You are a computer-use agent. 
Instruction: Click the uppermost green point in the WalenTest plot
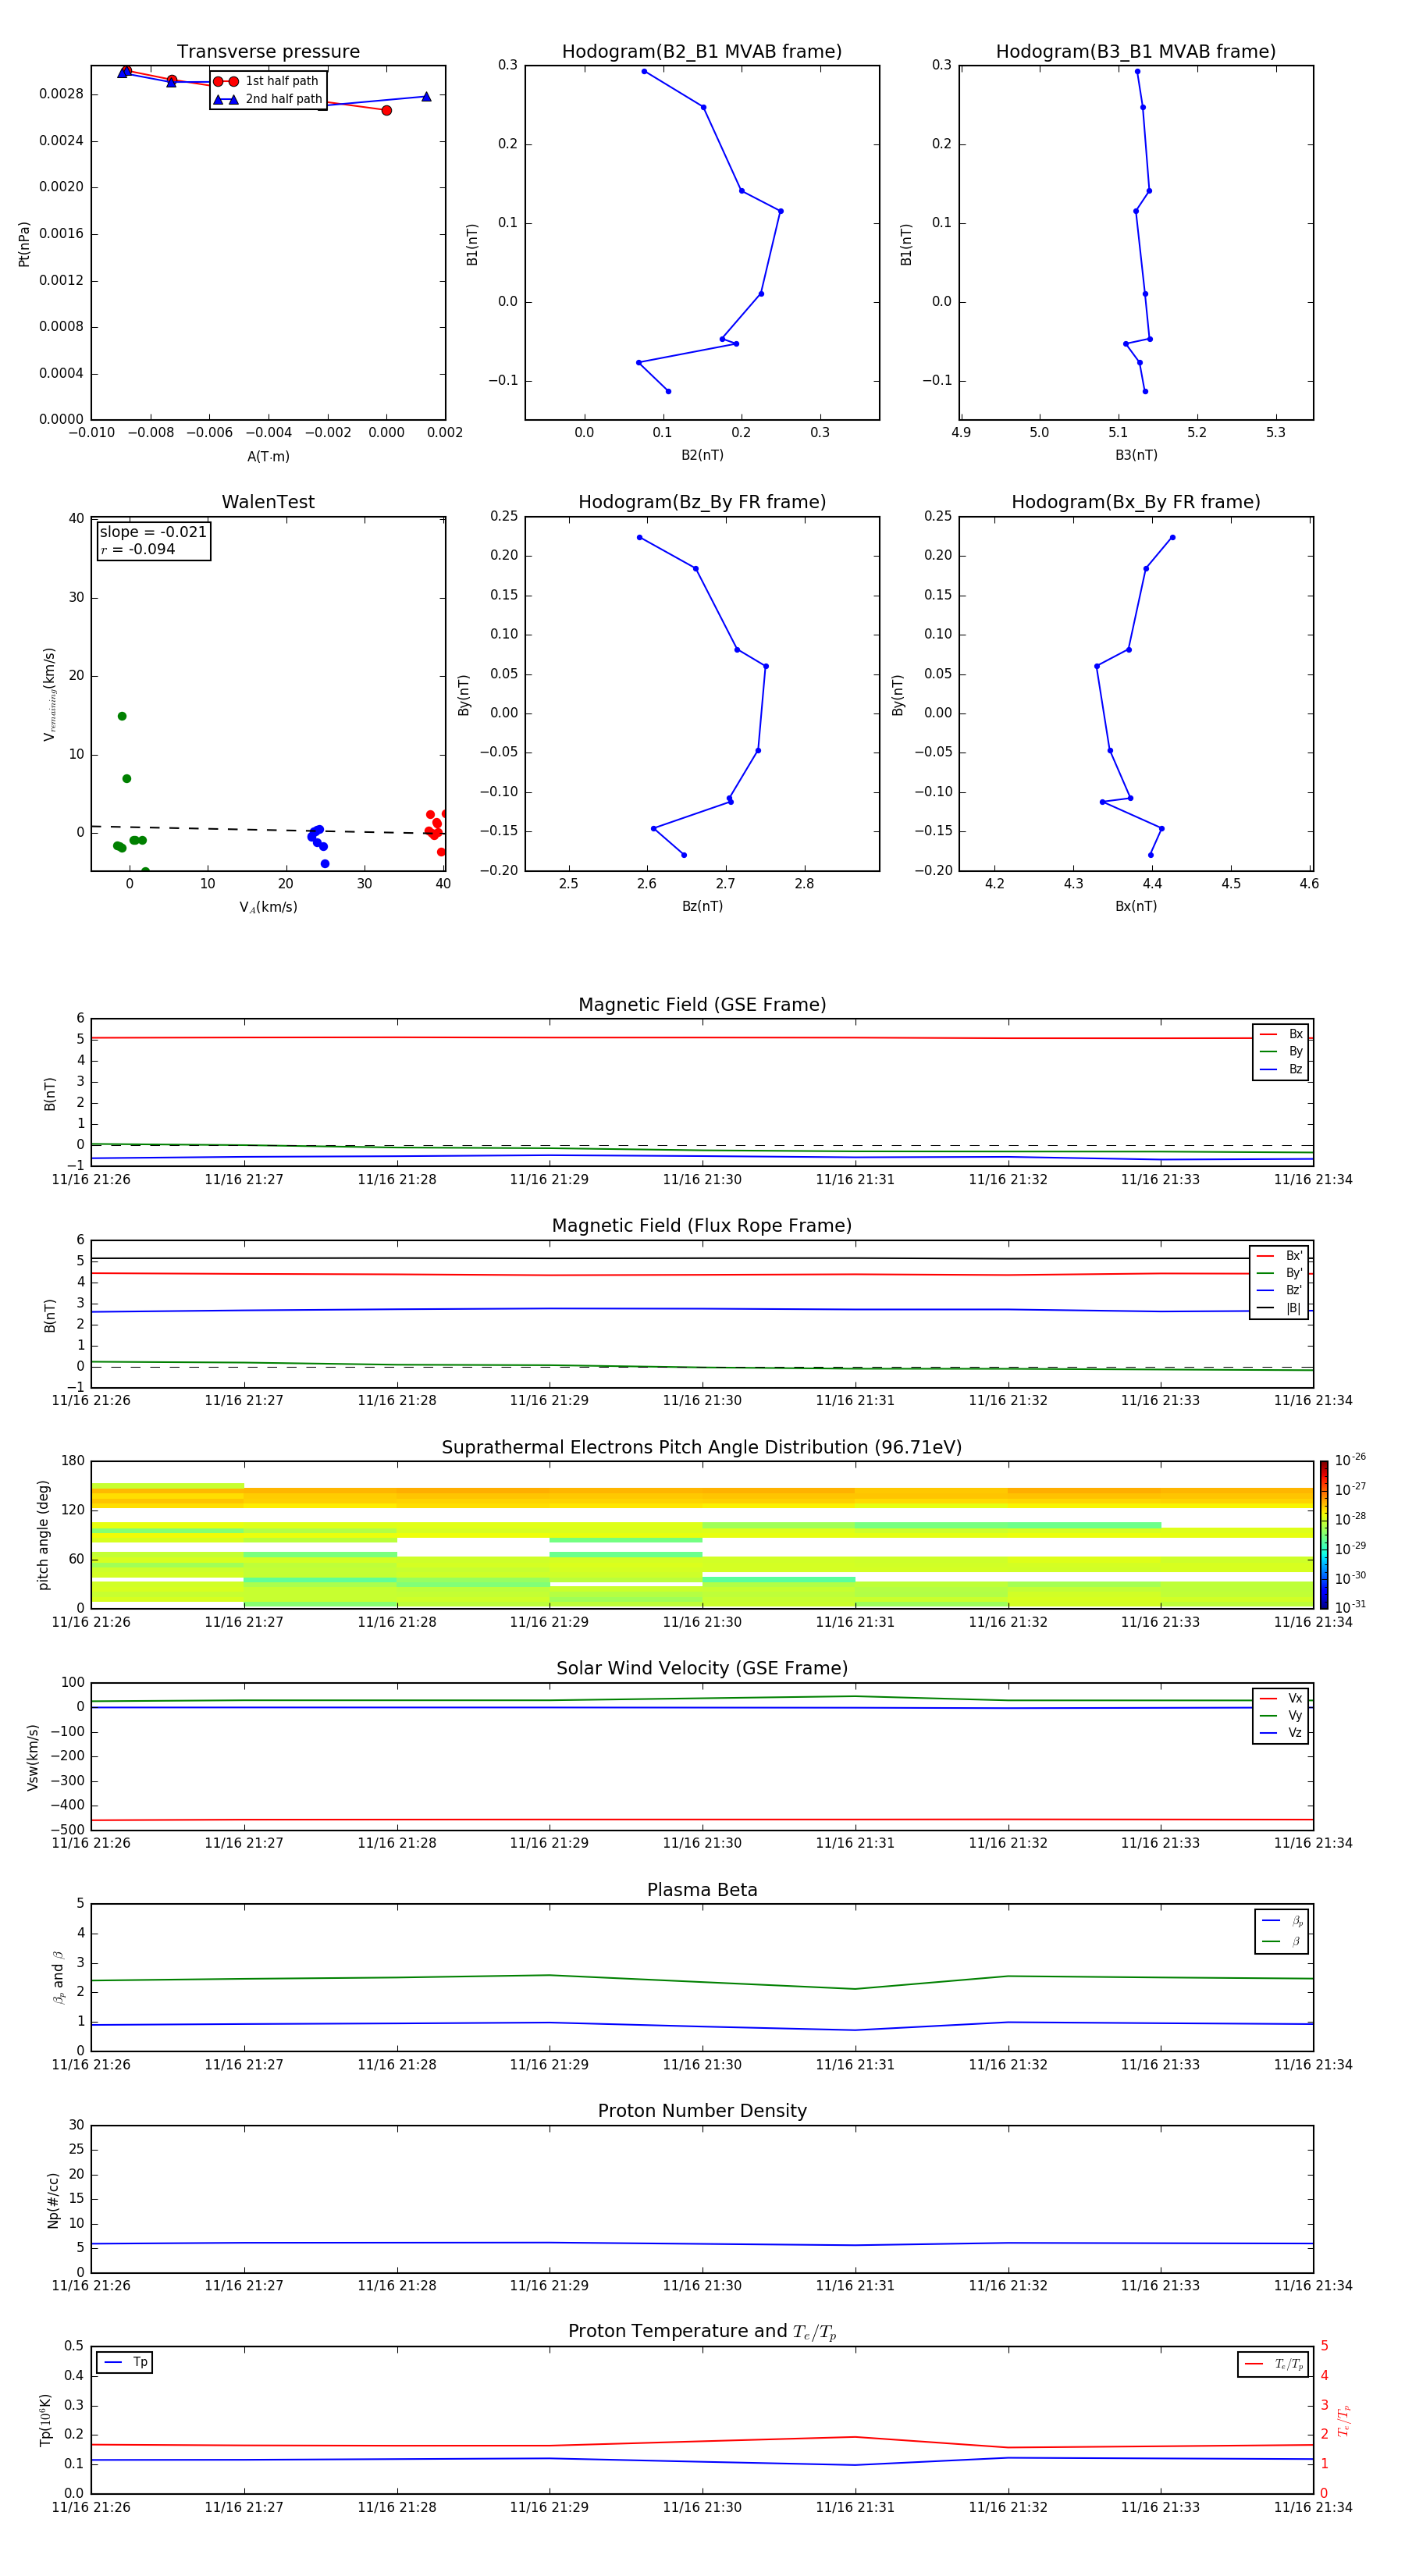122,716
